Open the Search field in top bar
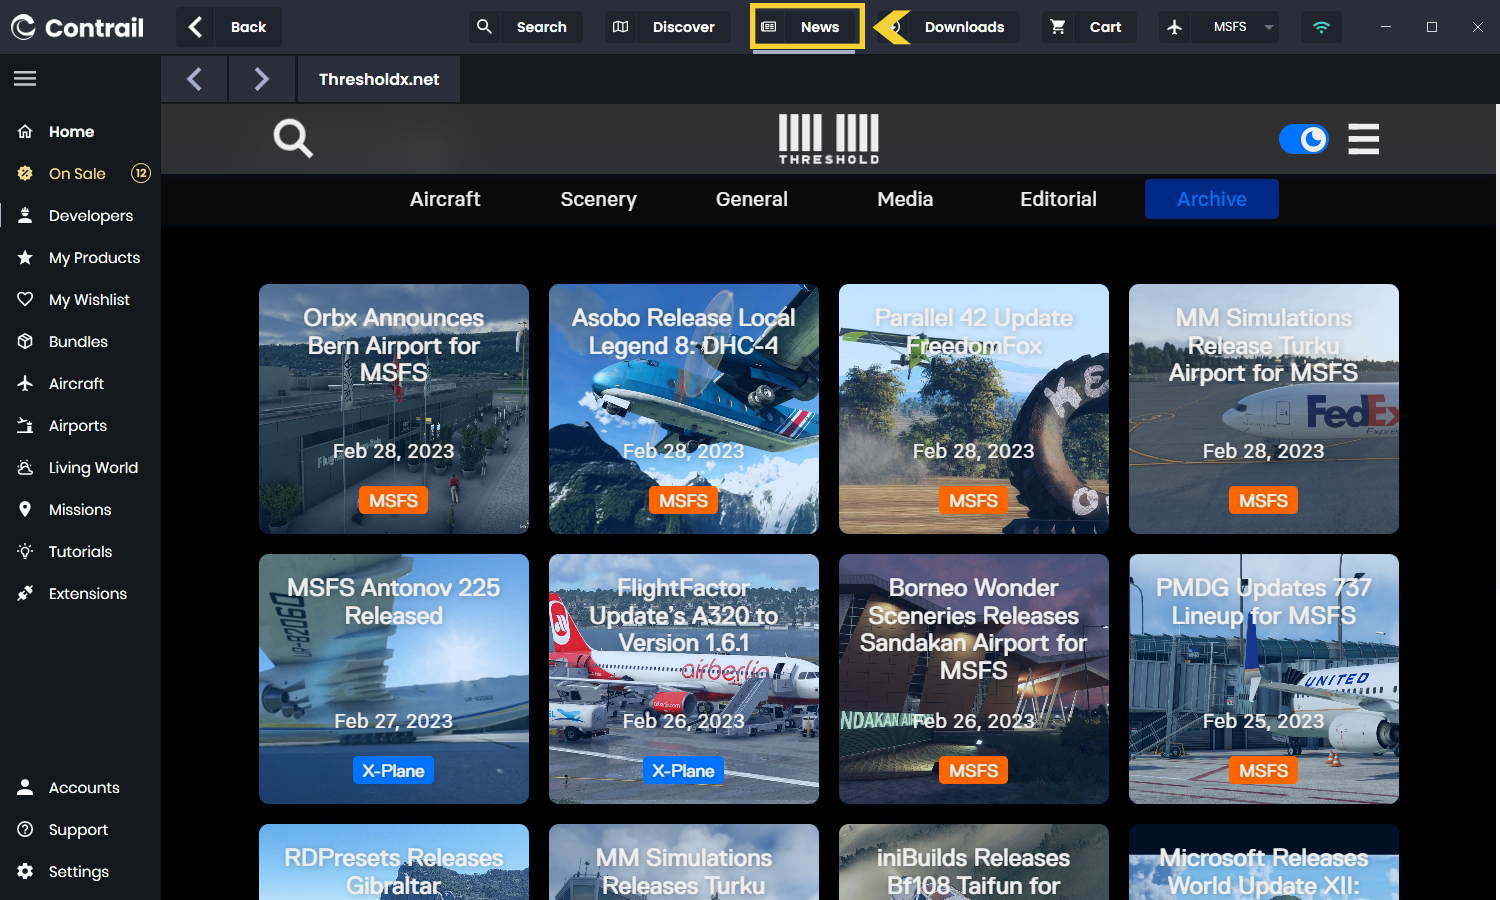 click(x=526, y=27)
